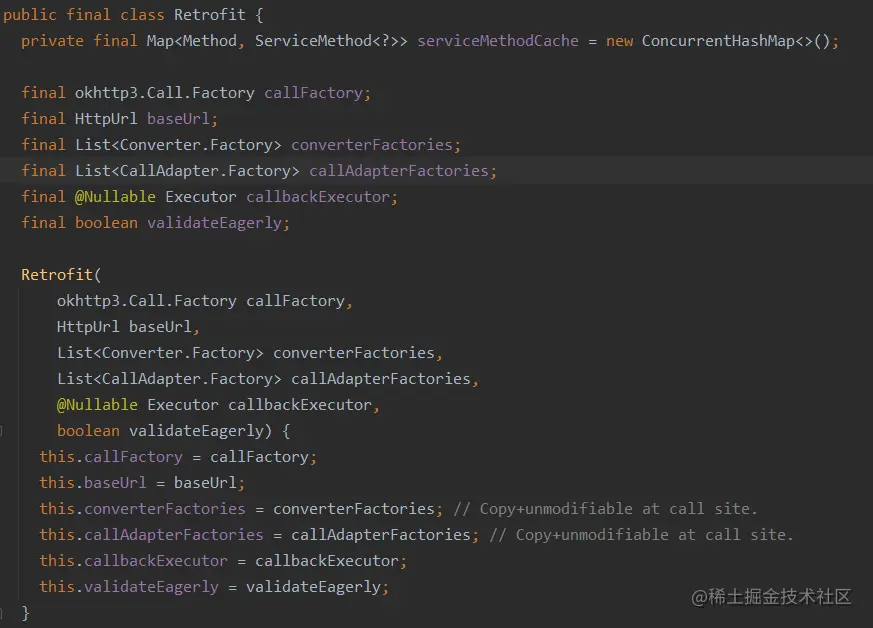Click callbackExecutor on right side of this.callbackExecutor assignment

327,561
